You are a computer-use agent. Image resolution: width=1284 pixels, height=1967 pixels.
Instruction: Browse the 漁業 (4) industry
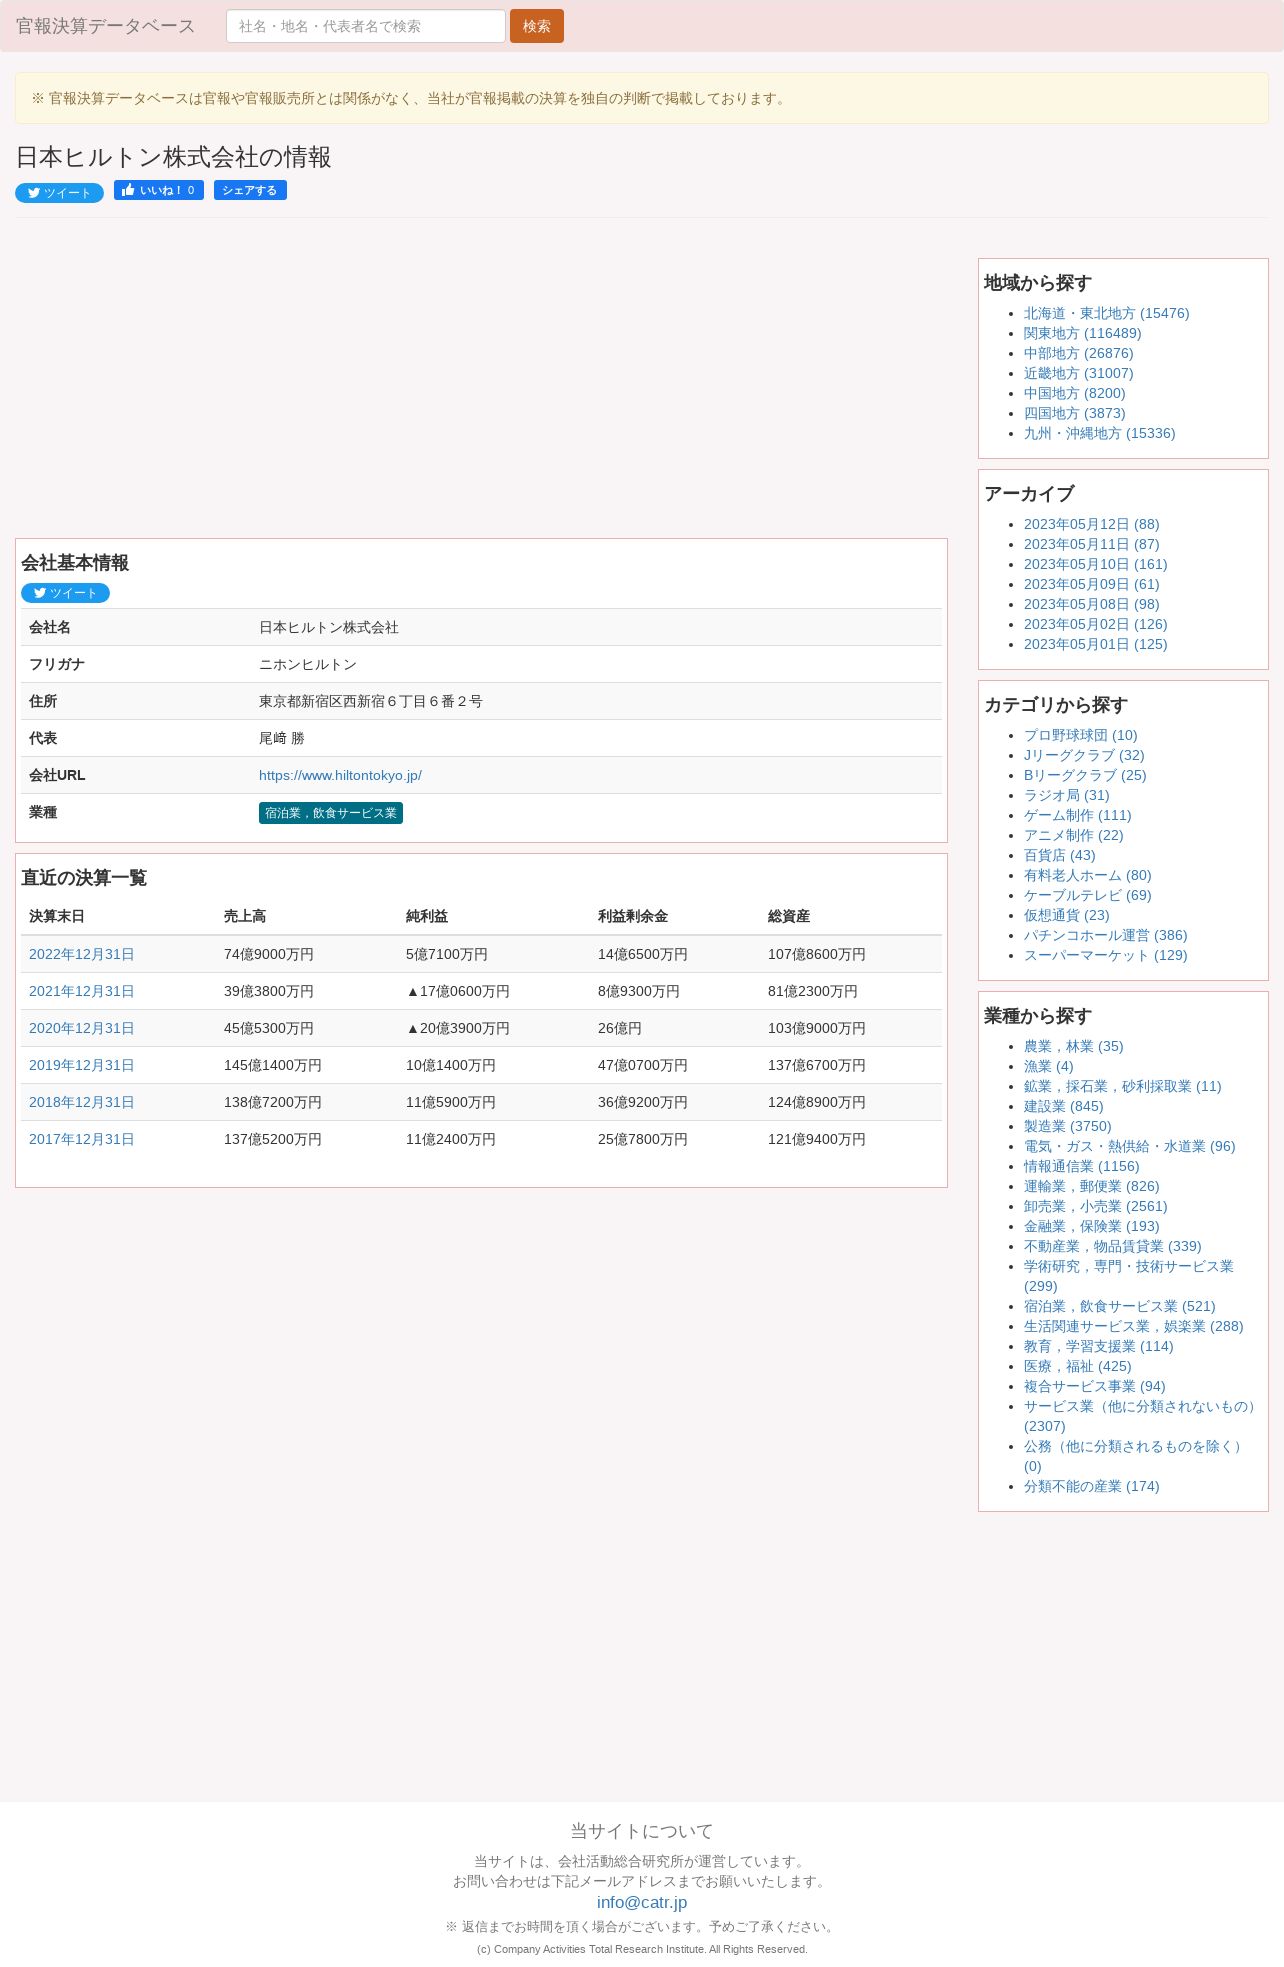[1048, 1066]
